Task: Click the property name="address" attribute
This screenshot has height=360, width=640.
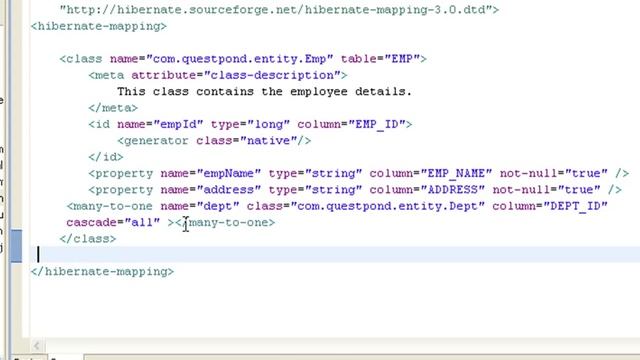Action: coord(210,190)
